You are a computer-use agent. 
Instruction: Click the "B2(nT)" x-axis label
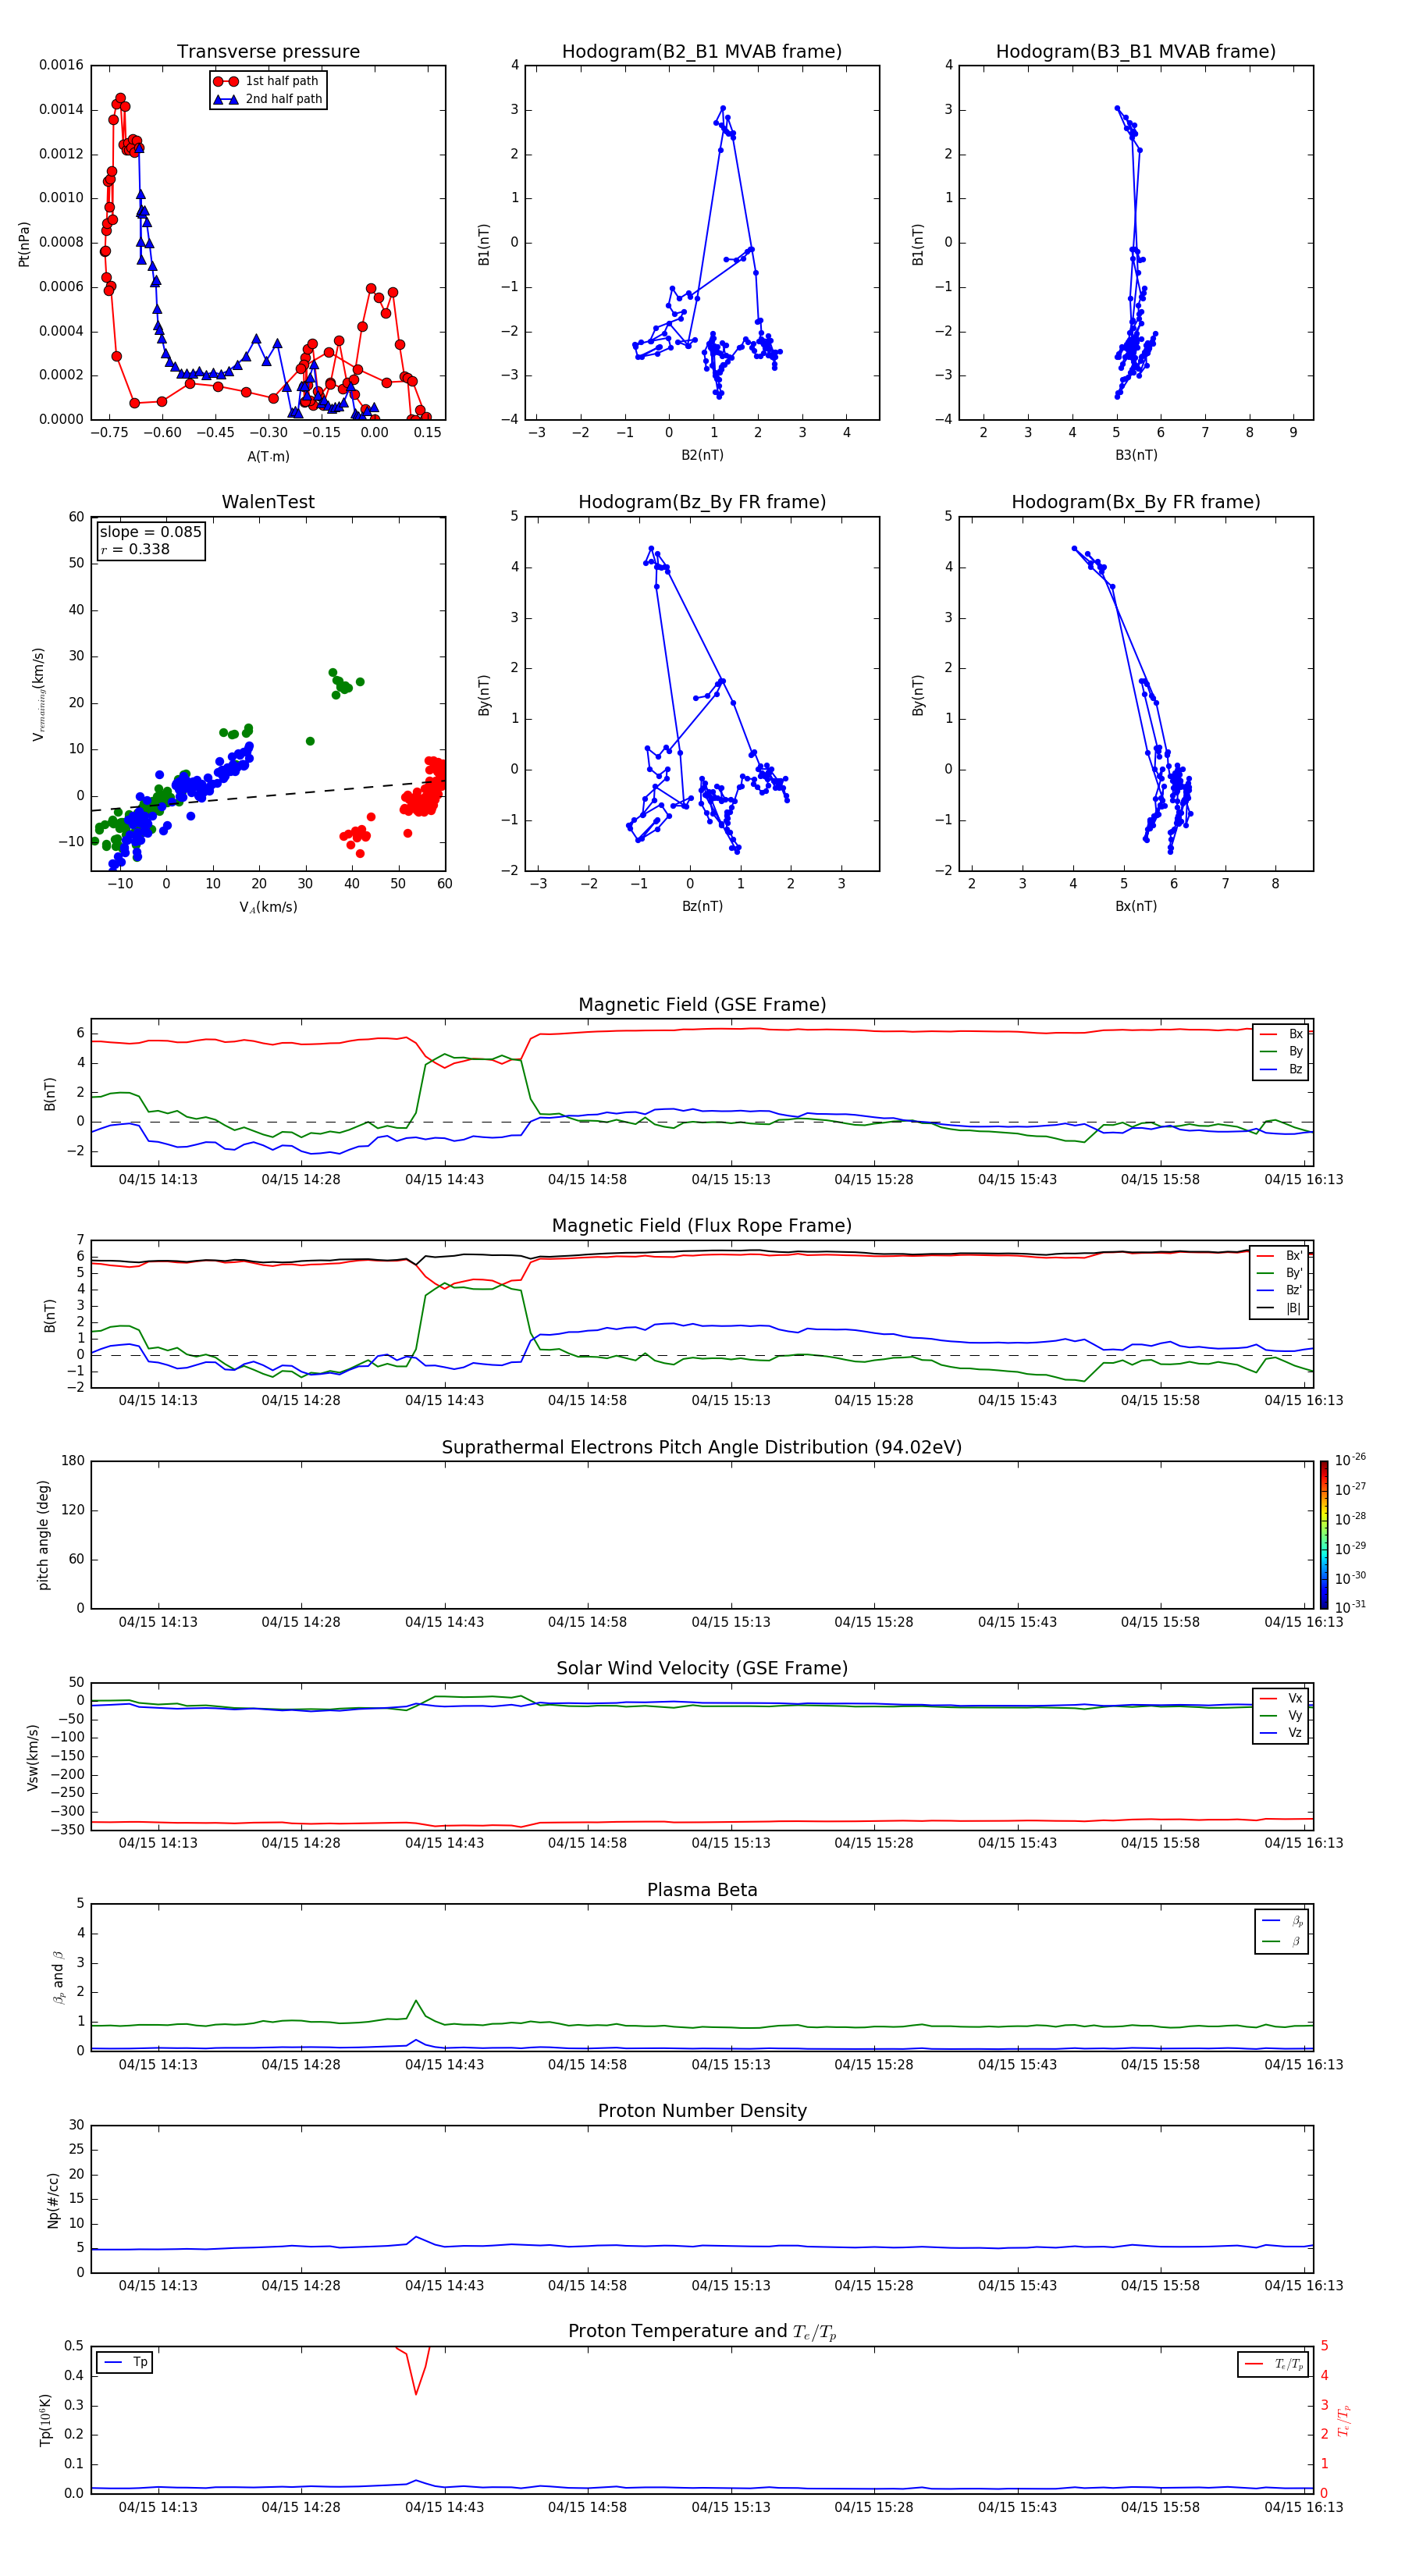point(702,455)
